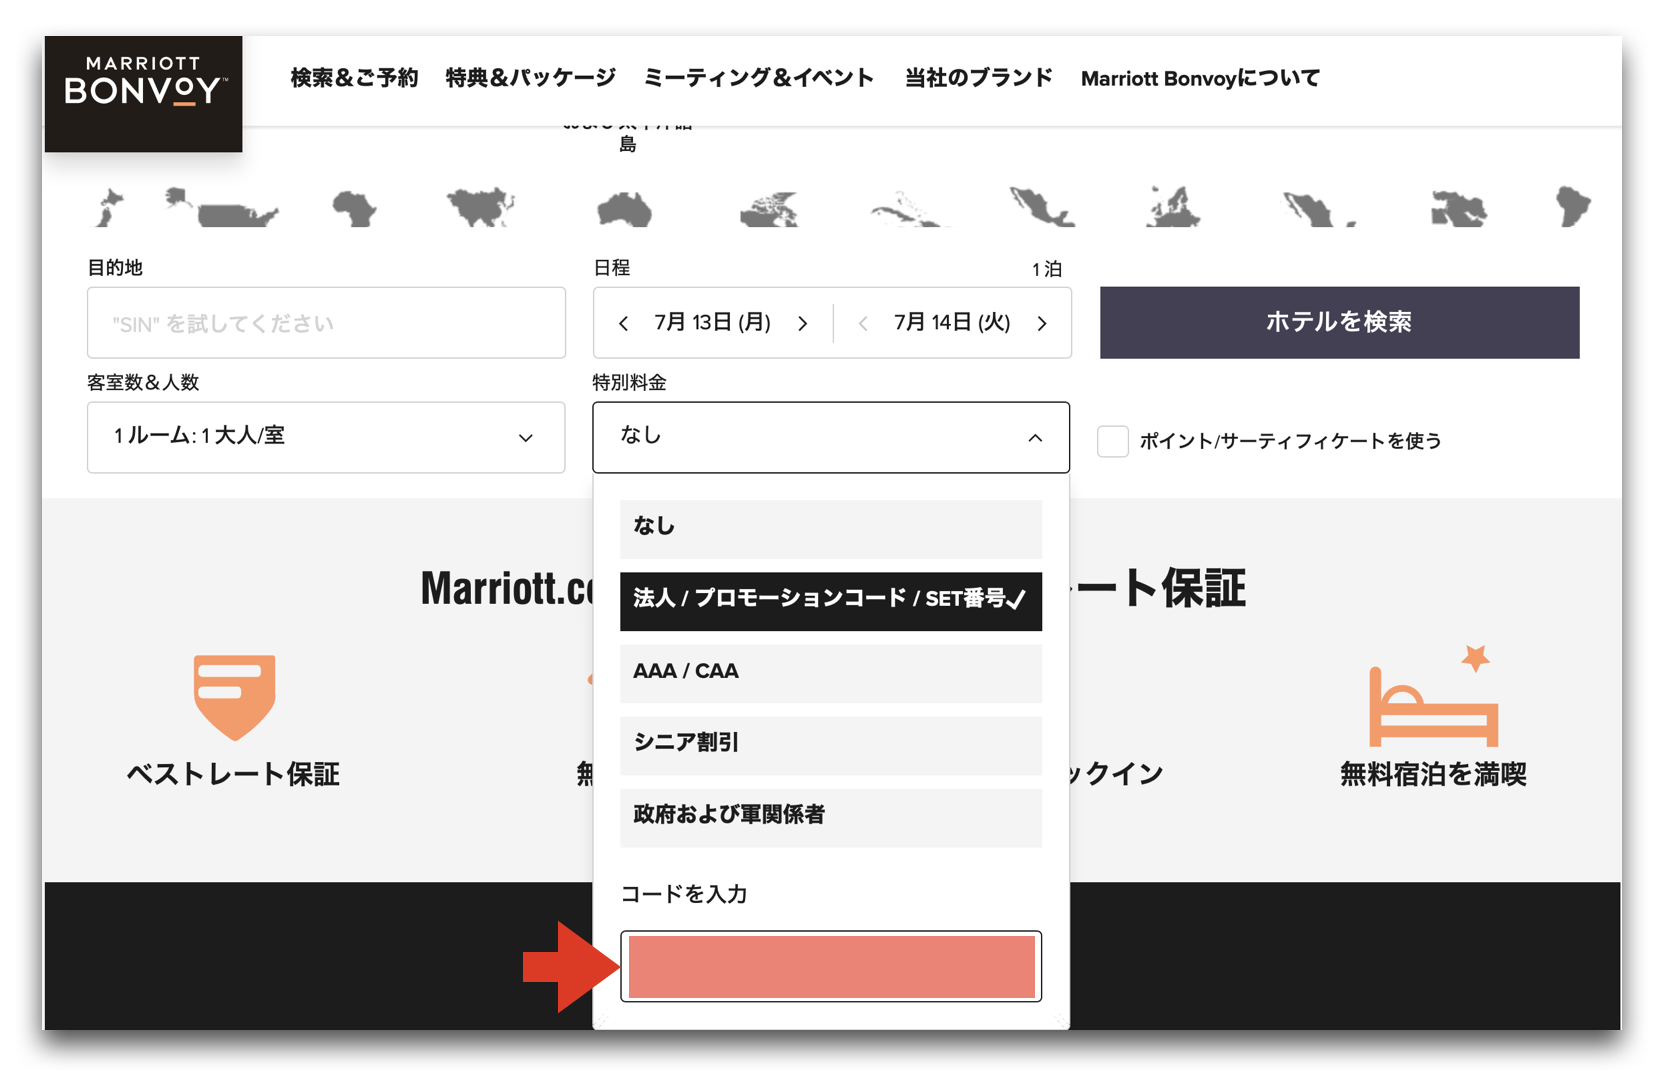
Task: Click the ホテルを検索 search button
Action: tap(1339, 322)
